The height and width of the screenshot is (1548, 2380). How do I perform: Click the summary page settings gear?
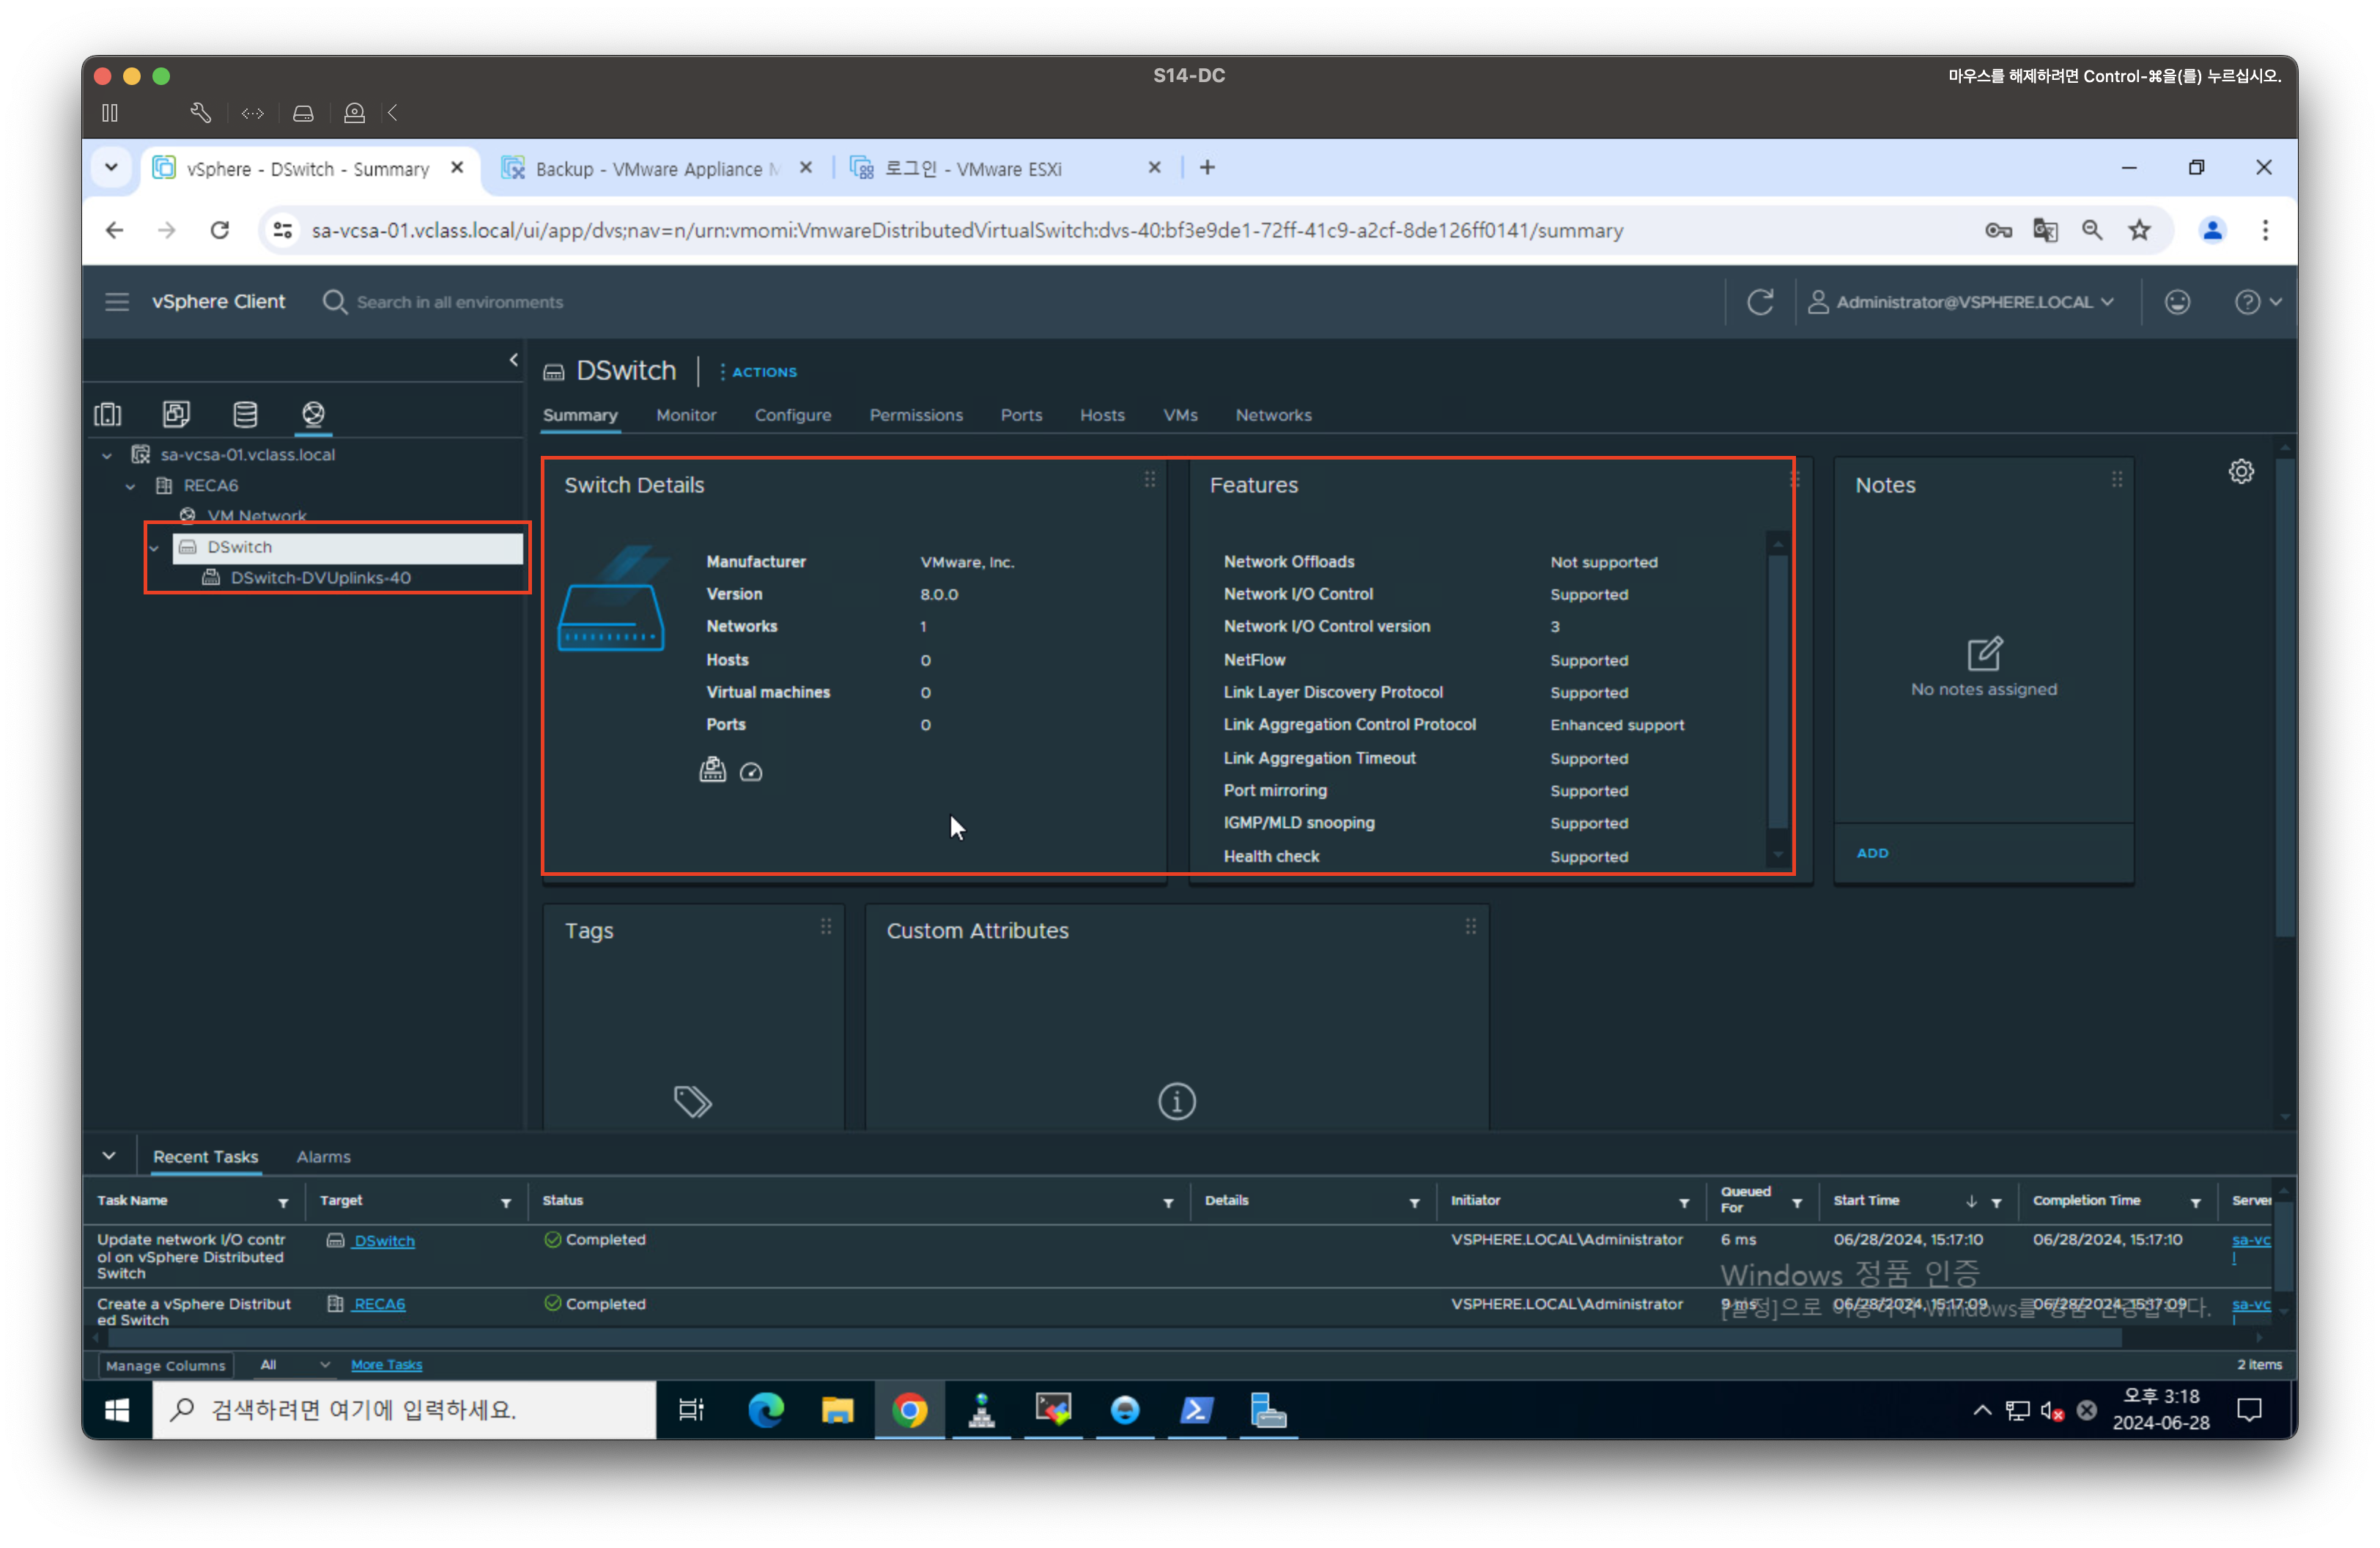(2241, 471)
